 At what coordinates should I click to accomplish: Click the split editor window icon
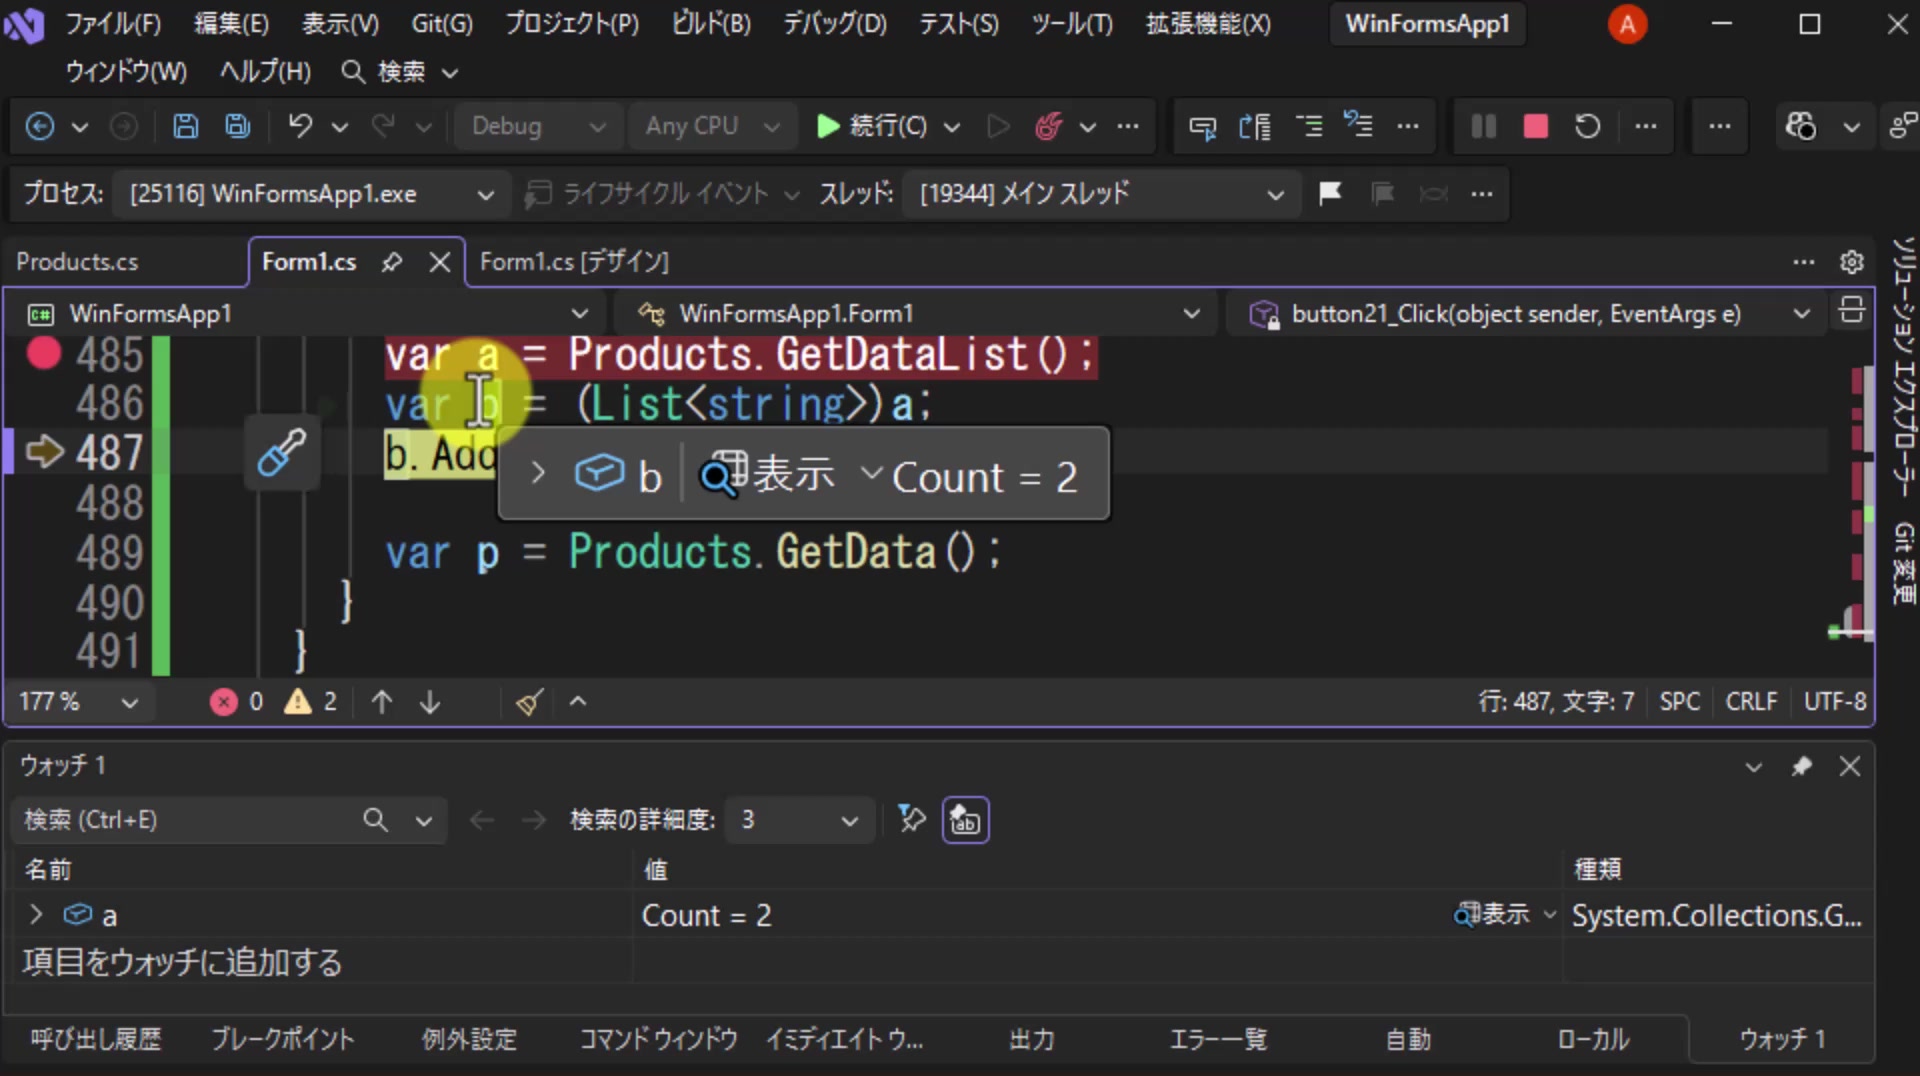(x=1851, y=311)
